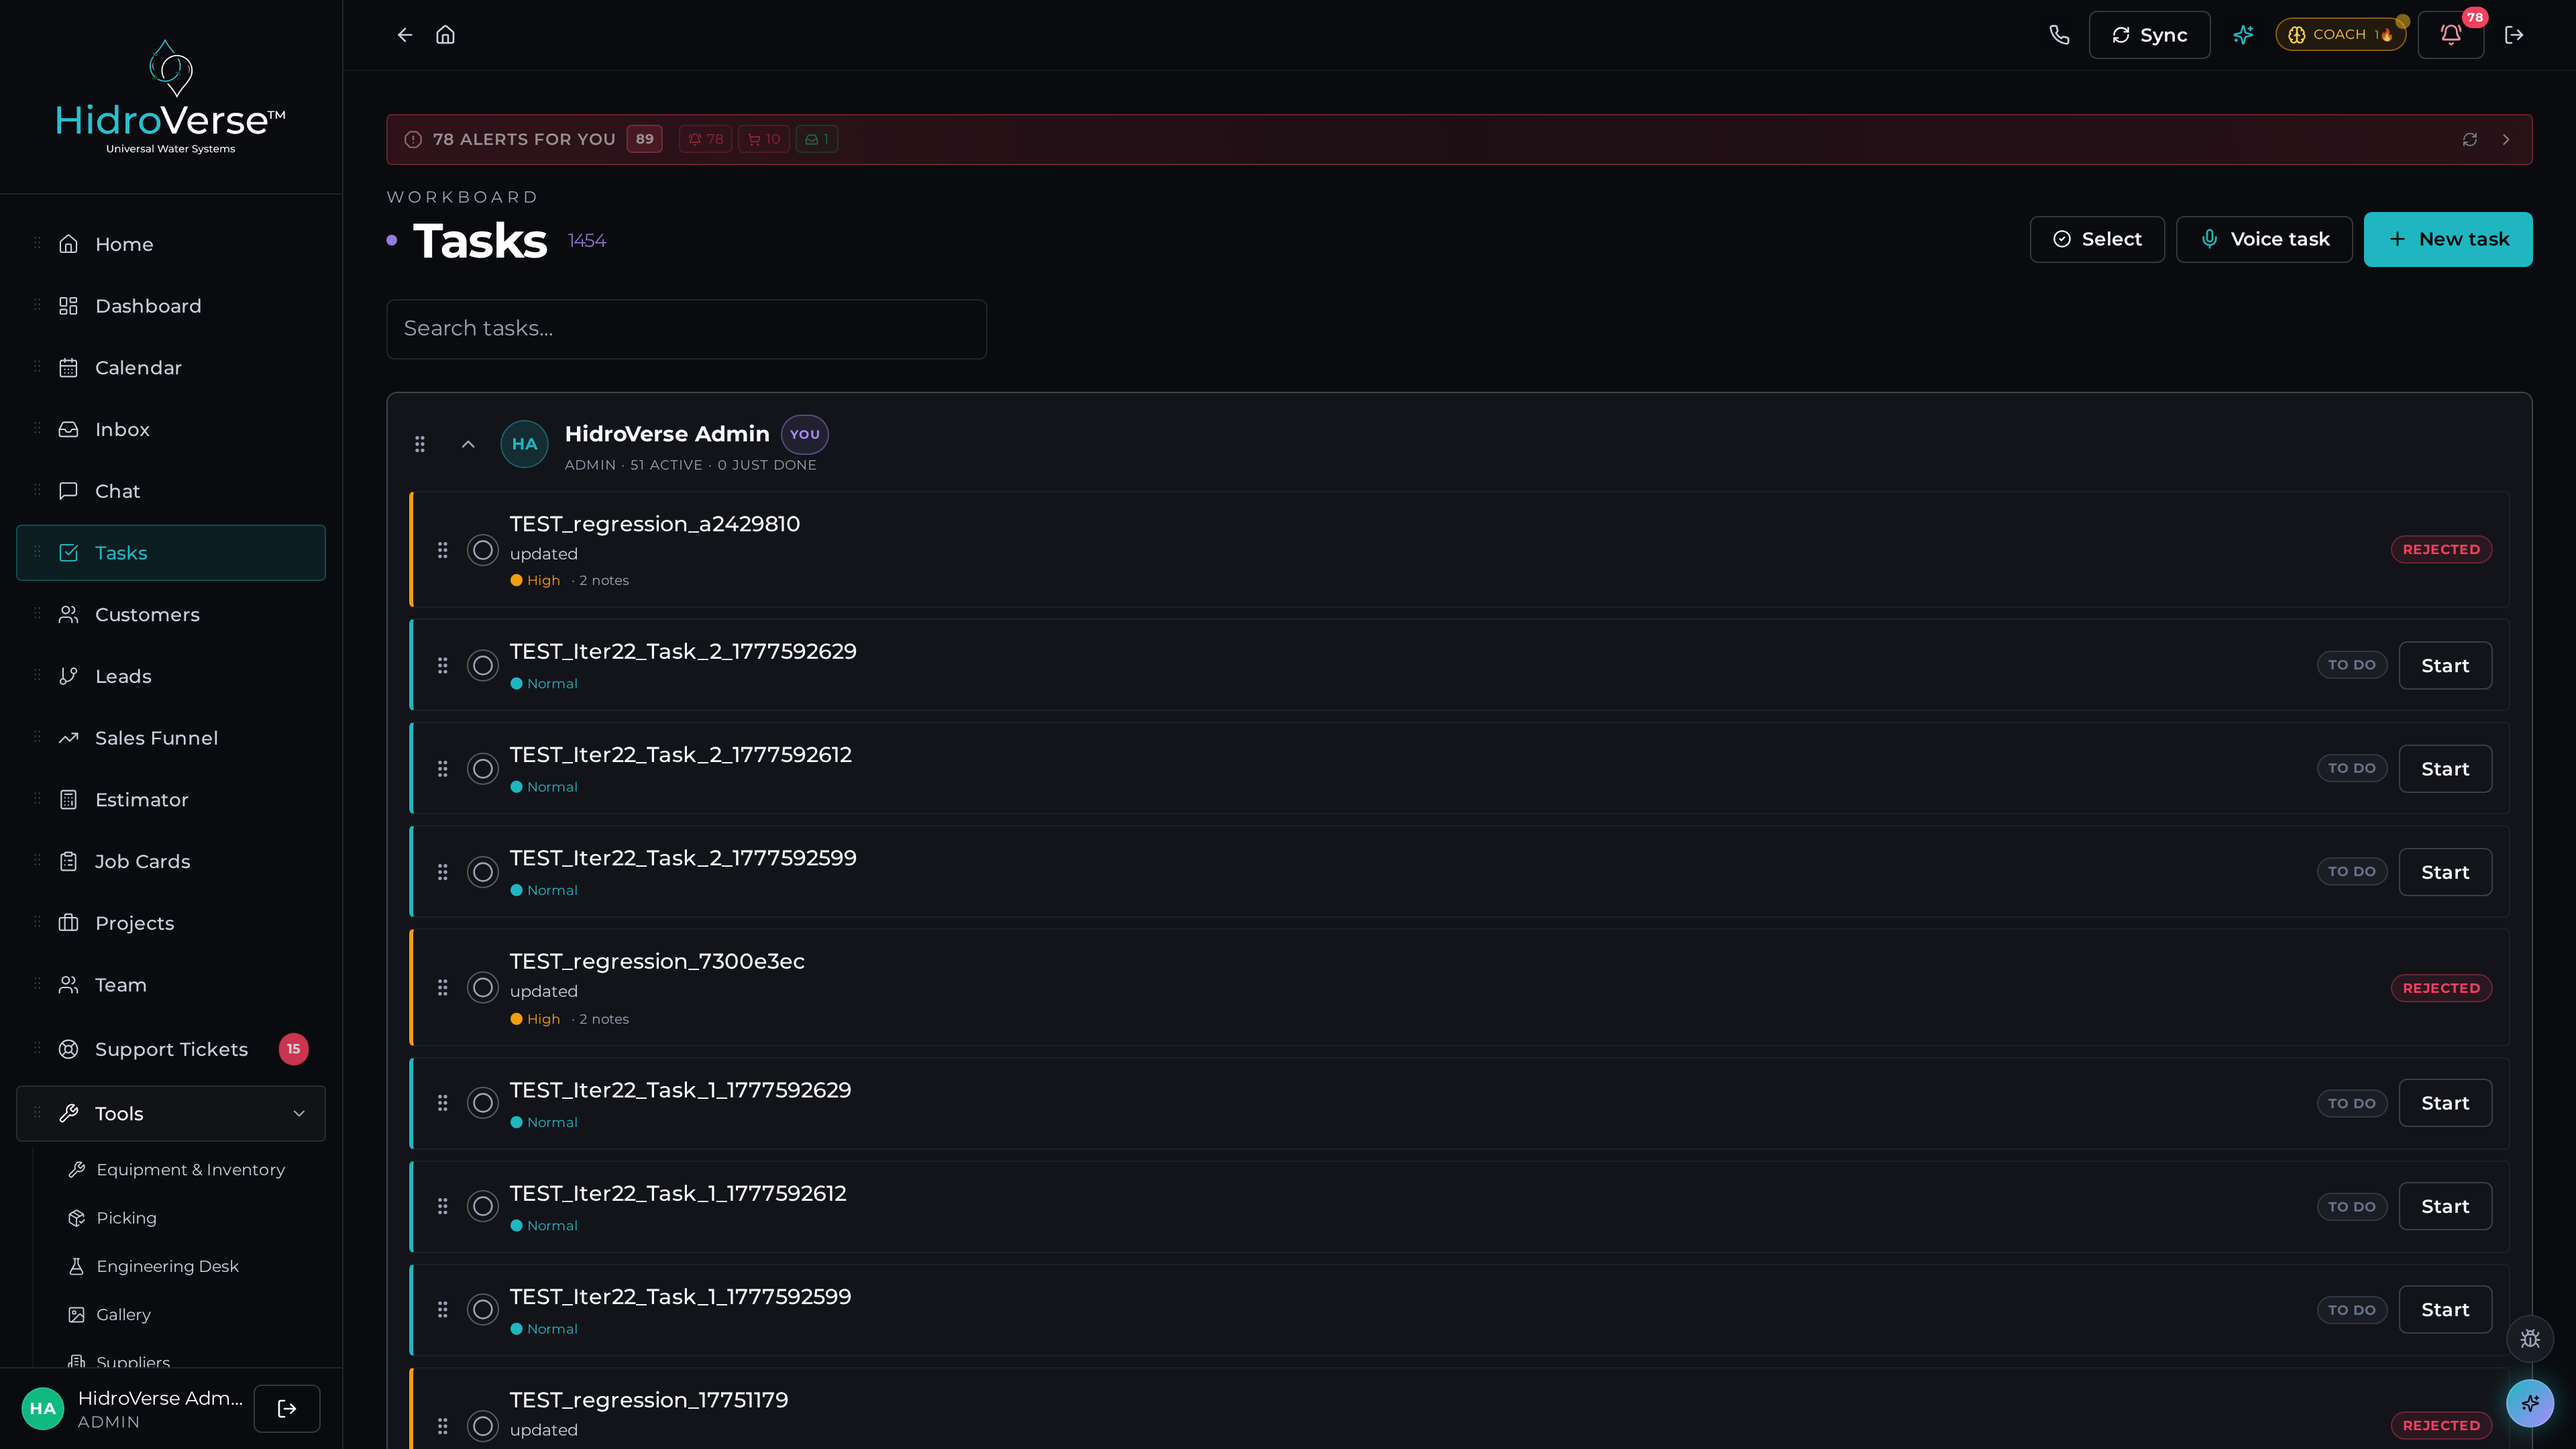Open Leads in the sidebar
2576x1449 pixels.
(x=171, y=677)
